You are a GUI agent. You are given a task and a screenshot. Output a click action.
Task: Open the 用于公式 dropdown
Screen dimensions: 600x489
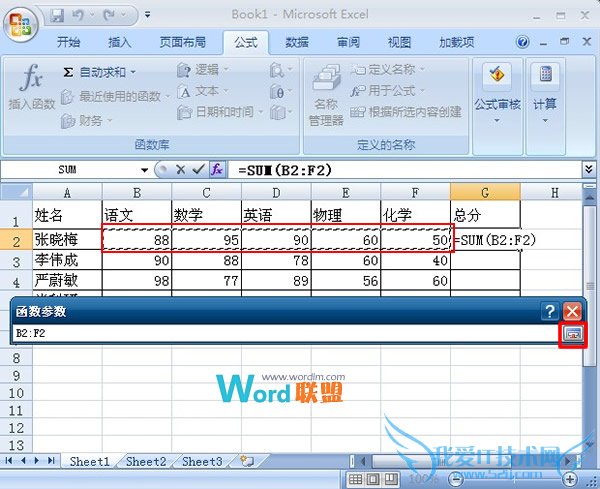pos(388,91)
